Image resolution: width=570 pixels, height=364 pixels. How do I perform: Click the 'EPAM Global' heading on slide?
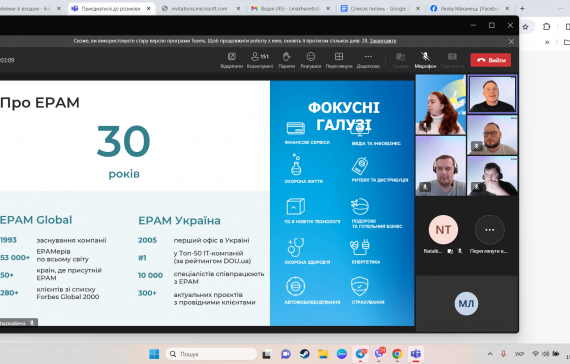[x=36, y=220]
